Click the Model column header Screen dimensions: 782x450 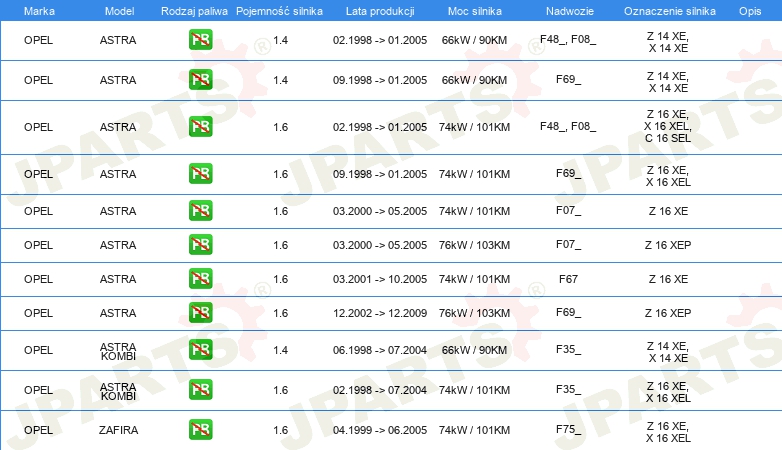119,11
